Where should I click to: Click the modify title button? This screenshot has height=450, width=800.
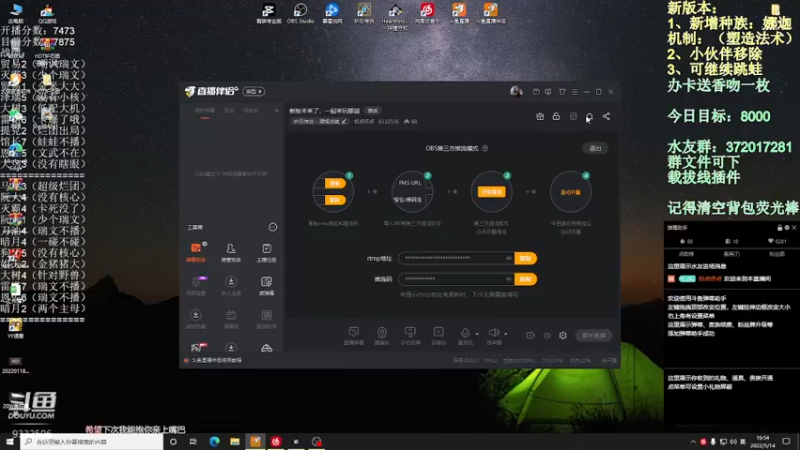pyautogui.click(x=373, y=111)
